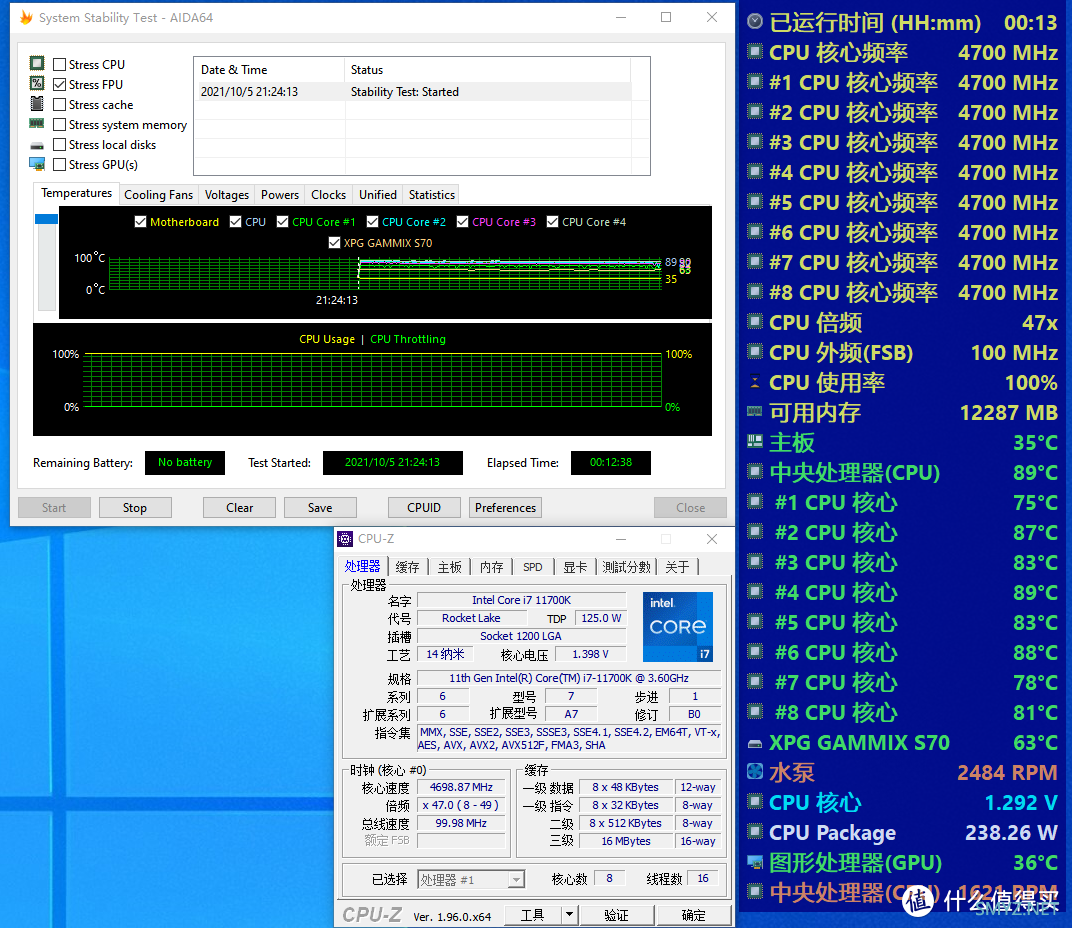
Task: Click the Stress cache chip icon
Action: pyautogui.click(x=37, y=104)
